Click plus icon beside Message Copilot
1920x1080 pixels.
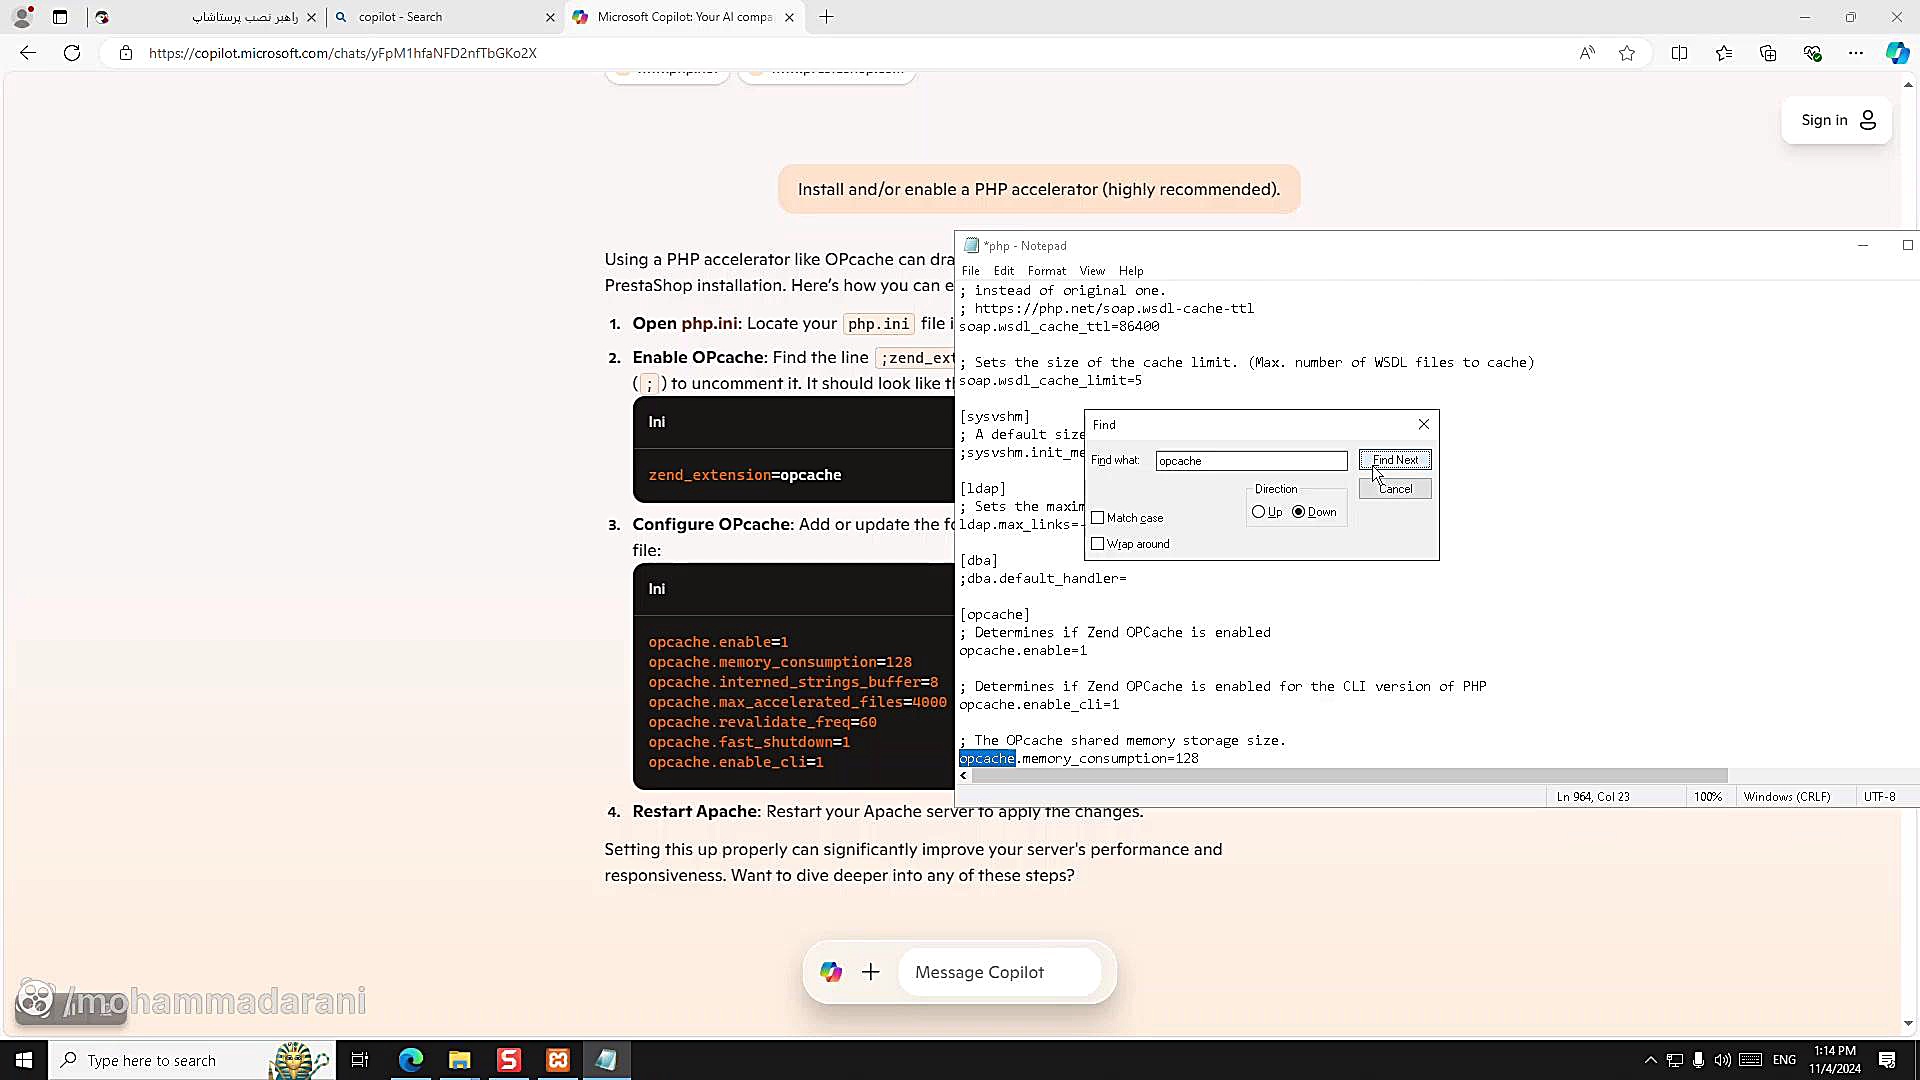tap(871, 972)
